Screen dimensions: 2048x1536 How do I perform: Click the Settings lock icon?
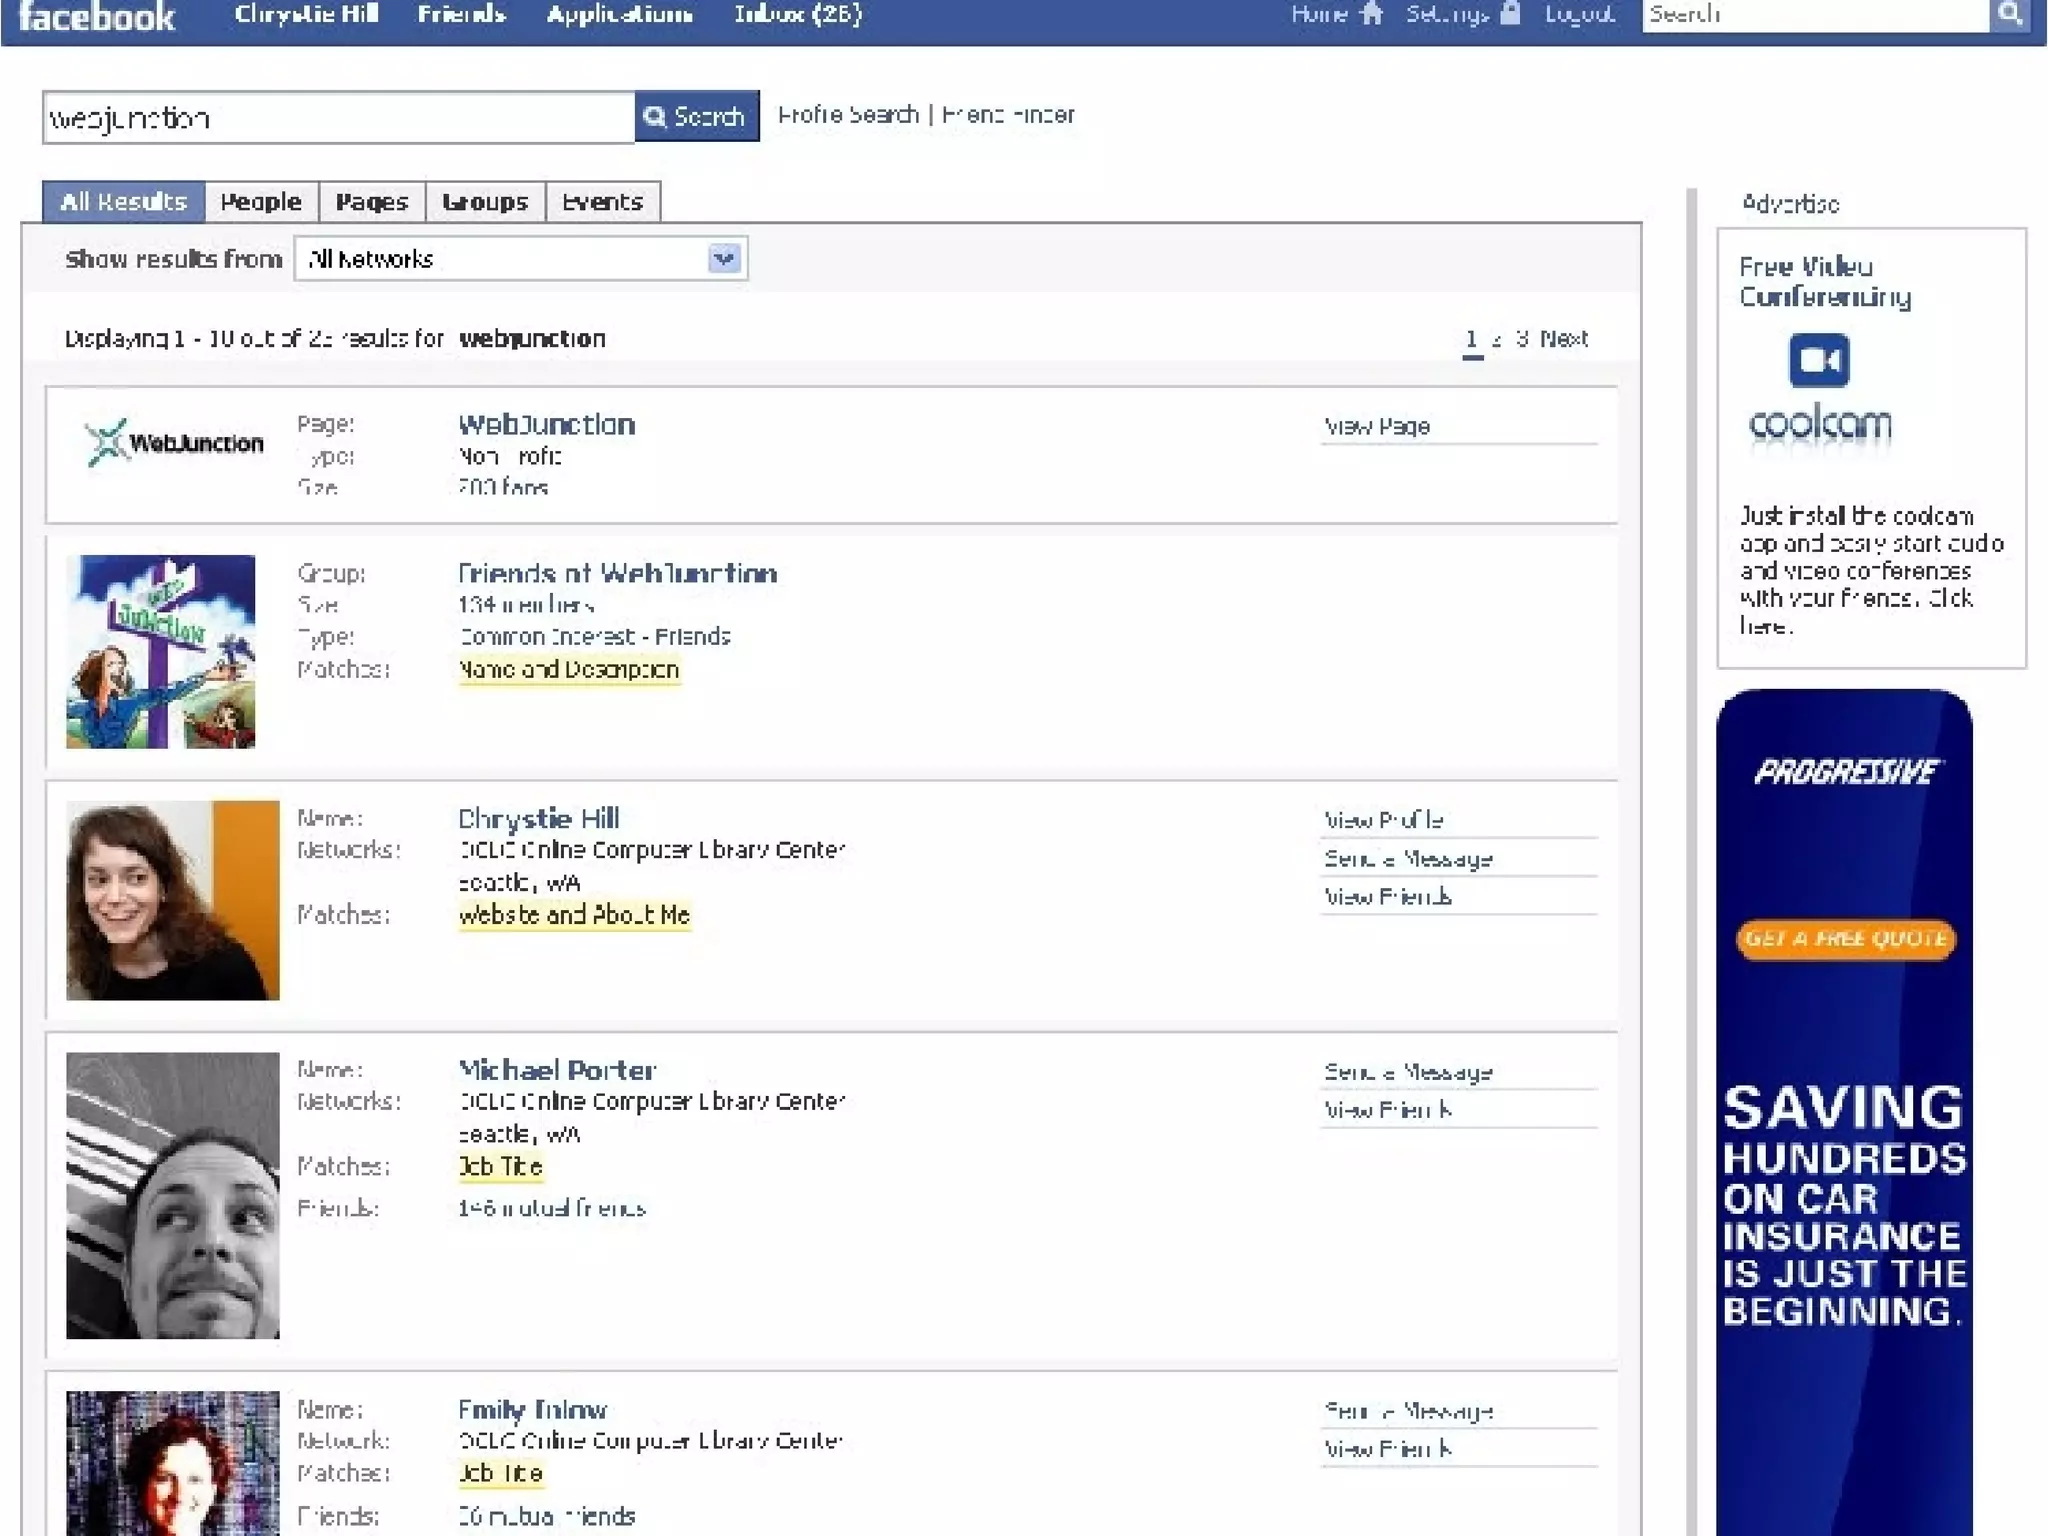(1510, 13)
